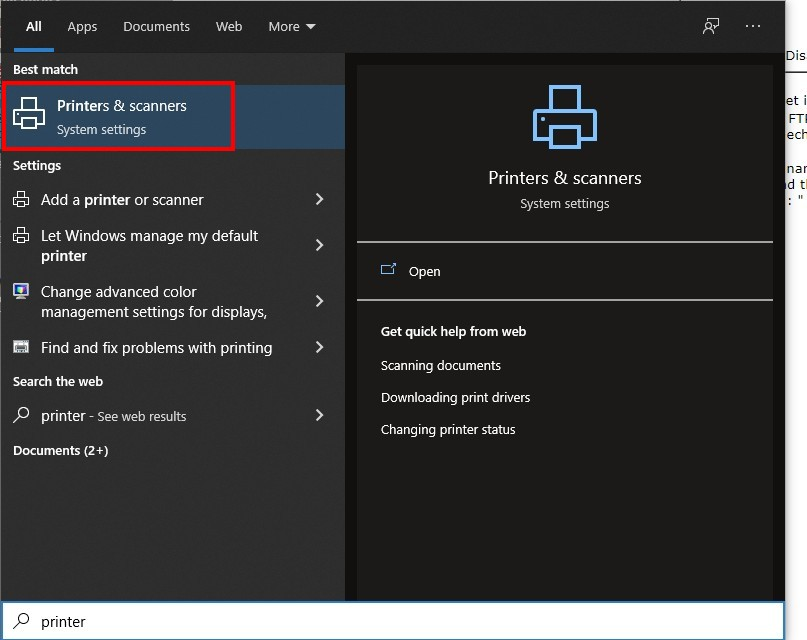Click the magnifier icon in the search box
Image resolution: width=807 pixels, height=640 pixels.
21,621
